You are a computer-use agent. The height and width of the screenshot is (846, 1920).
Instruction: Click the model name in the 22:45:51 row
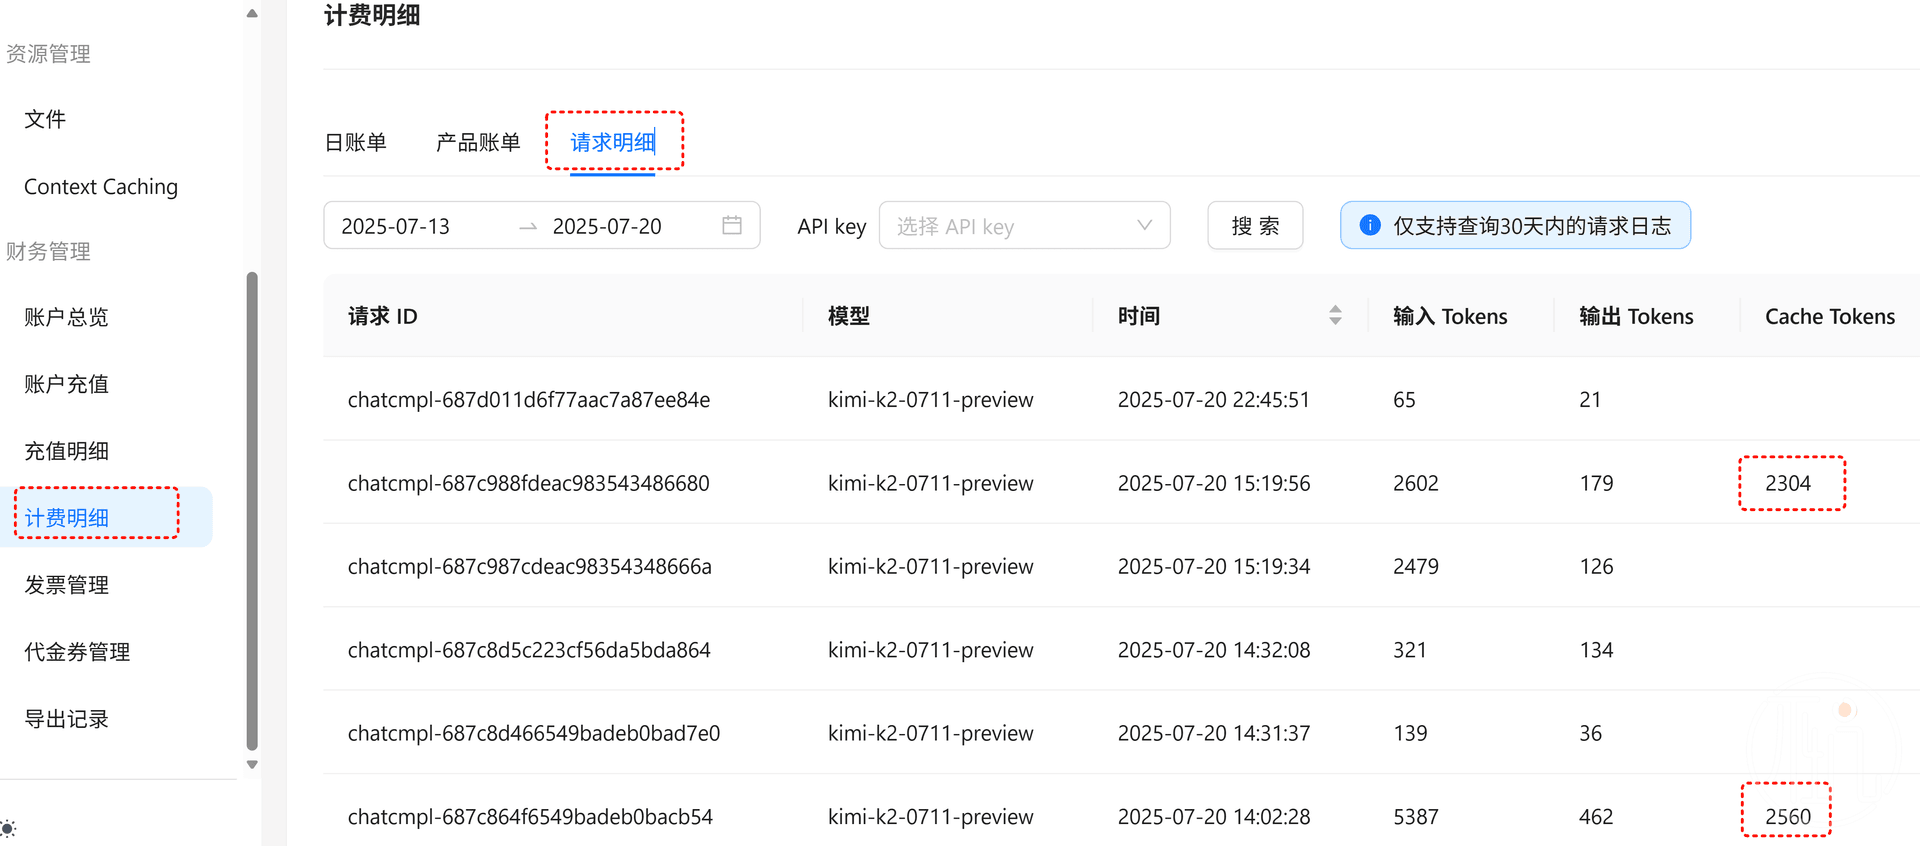point(931,400)
